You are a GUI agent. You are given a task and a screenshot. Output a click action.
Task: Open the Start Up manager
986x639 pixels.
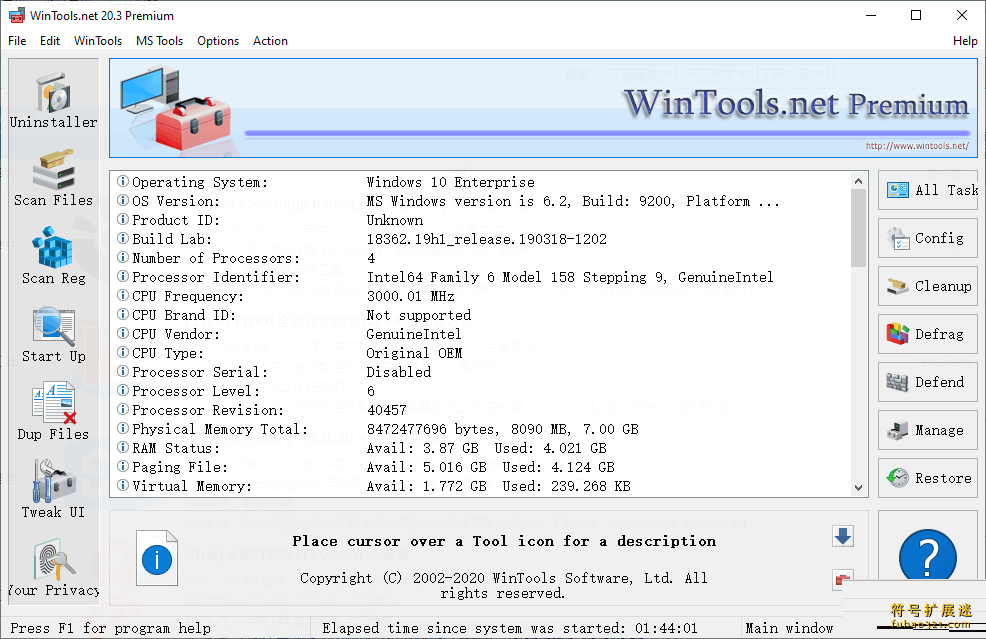[x=53, y=334]
